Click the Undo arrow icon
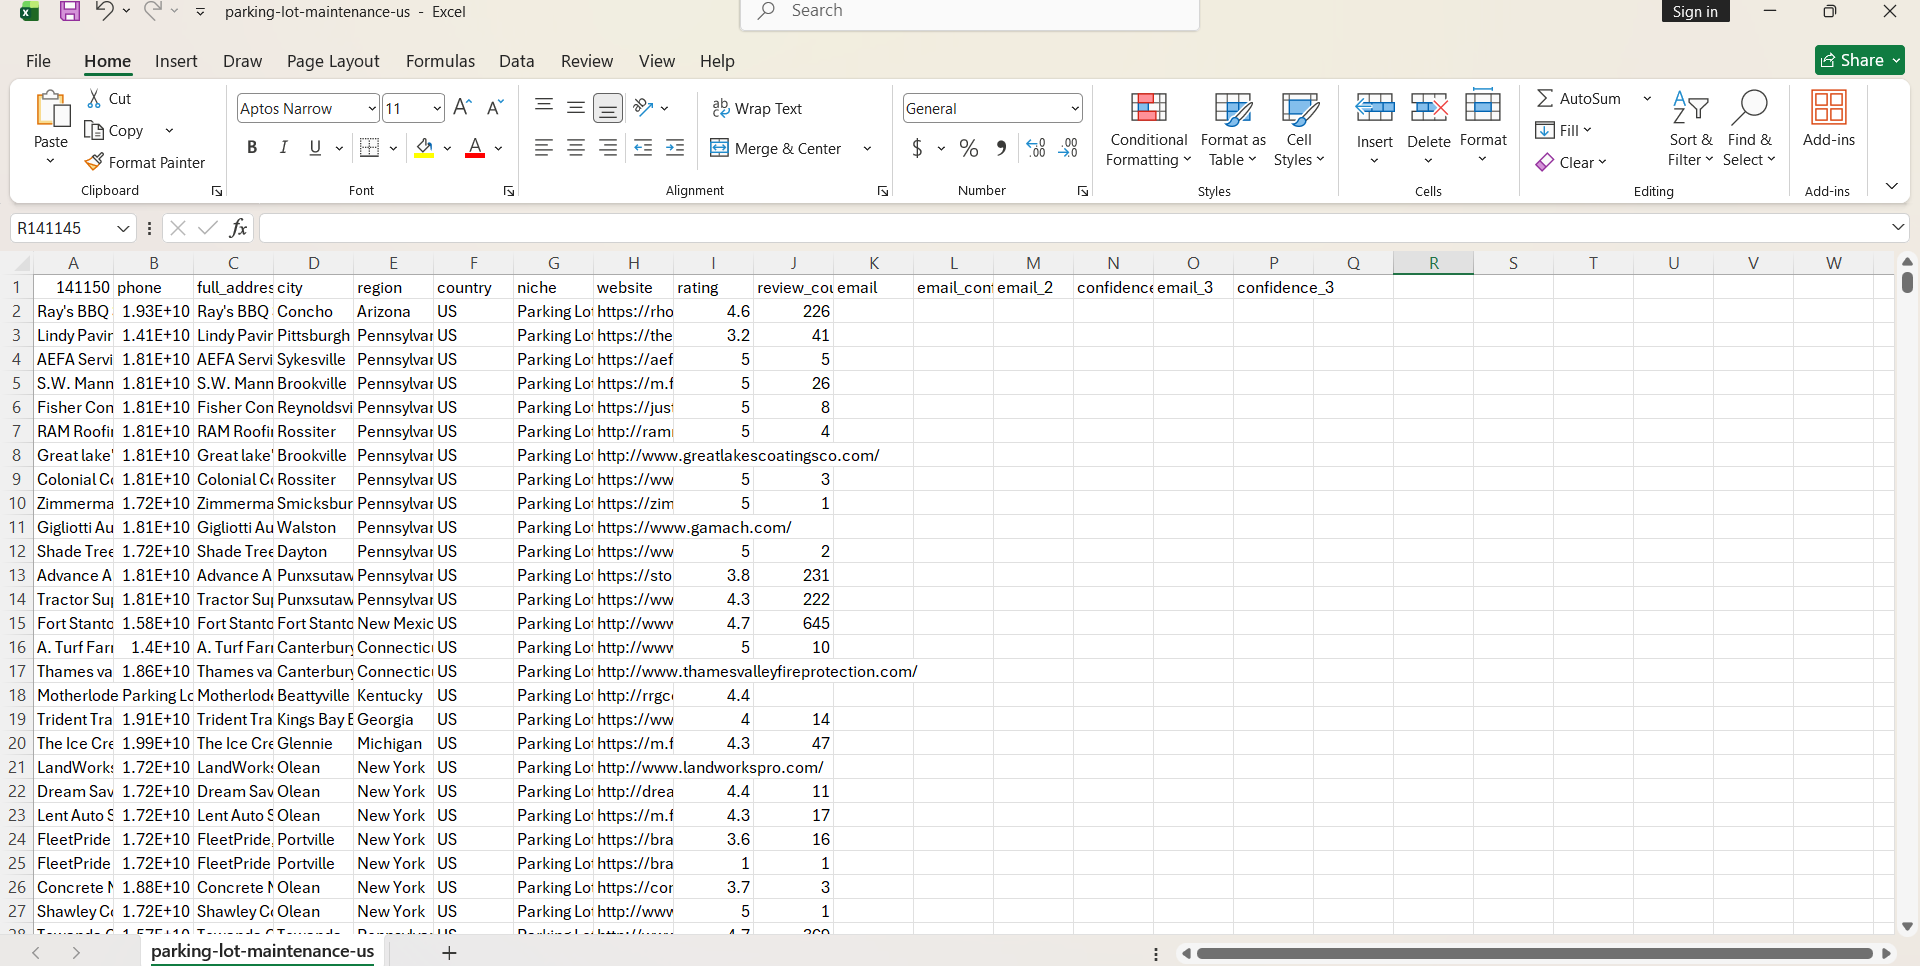1920x966 pixels. pos(104,11)
